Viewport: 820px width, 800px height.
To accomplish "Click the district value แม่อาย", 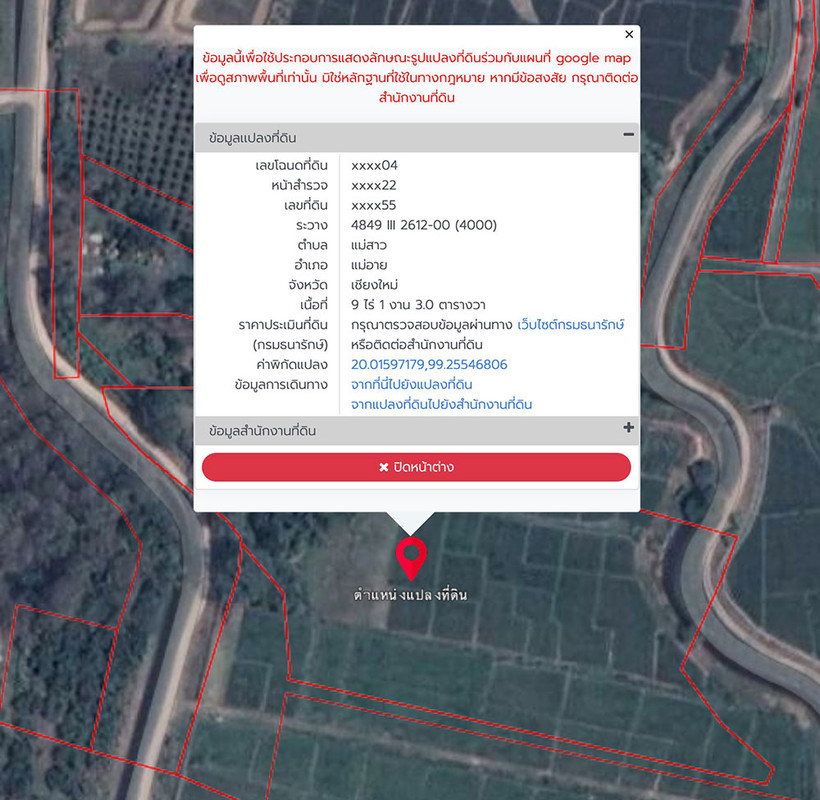I will [369, 265].
